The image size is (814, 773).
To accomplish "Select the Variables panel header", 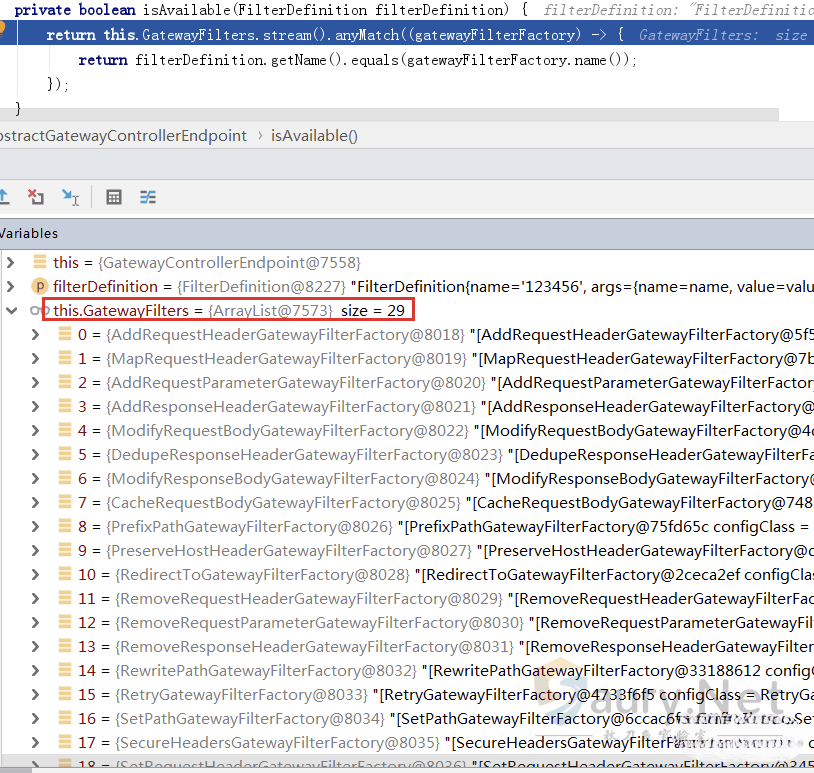I will coord(29,233).
